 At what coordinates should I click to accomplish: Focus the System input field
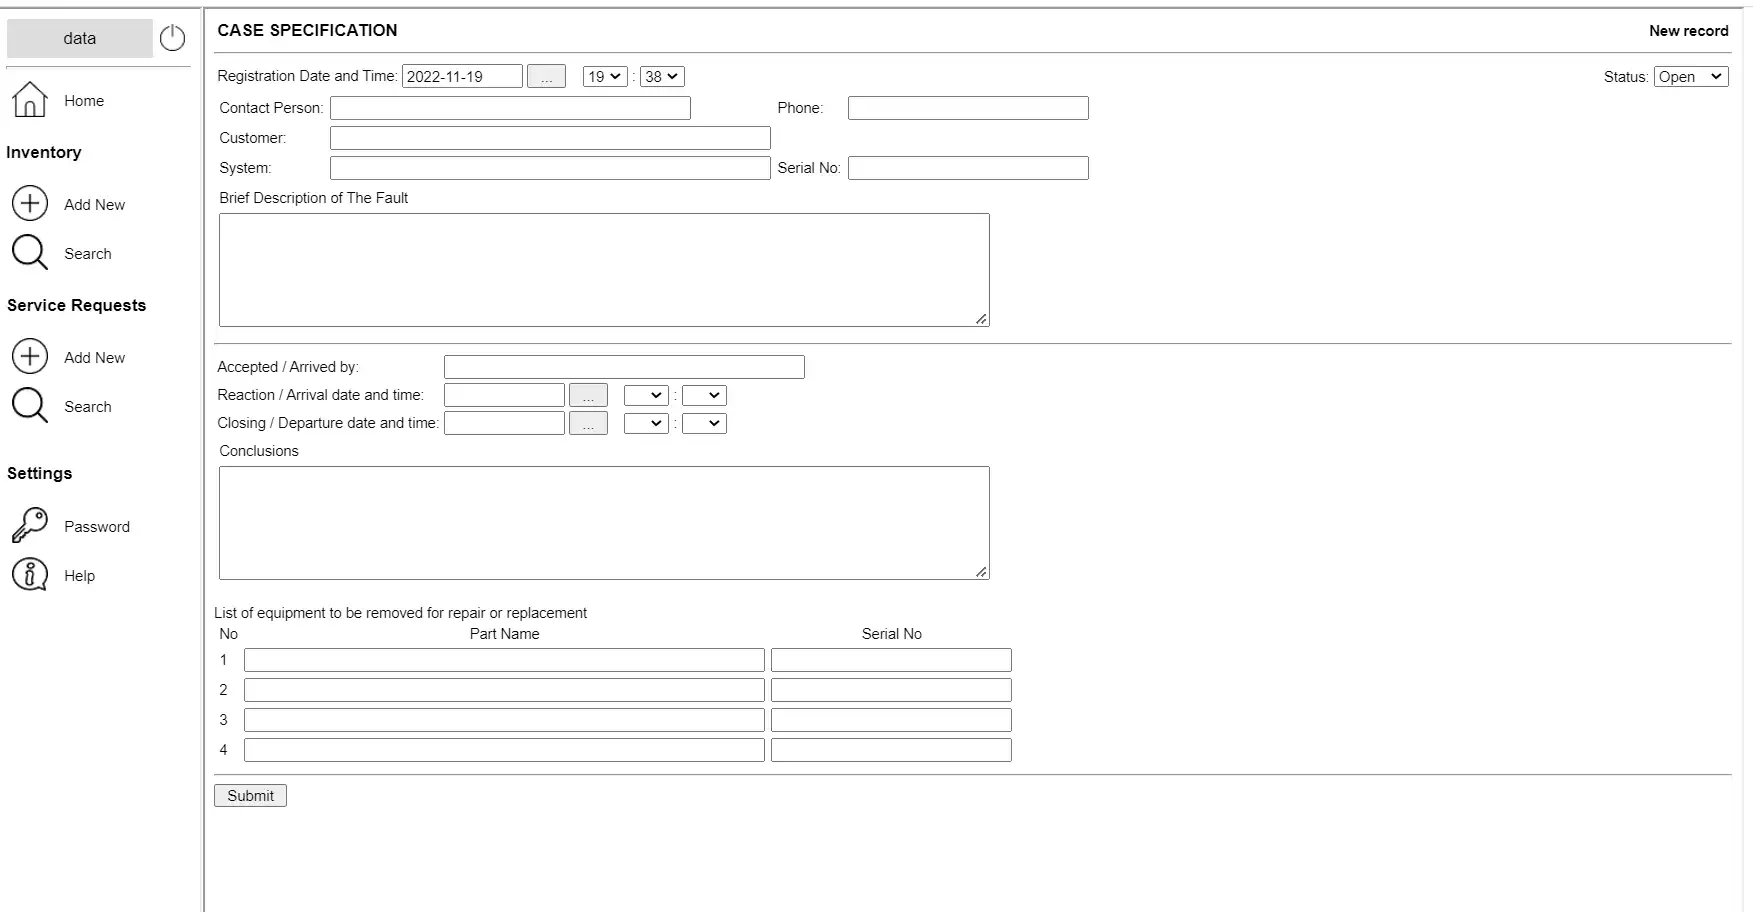click(x=550, y=168)
